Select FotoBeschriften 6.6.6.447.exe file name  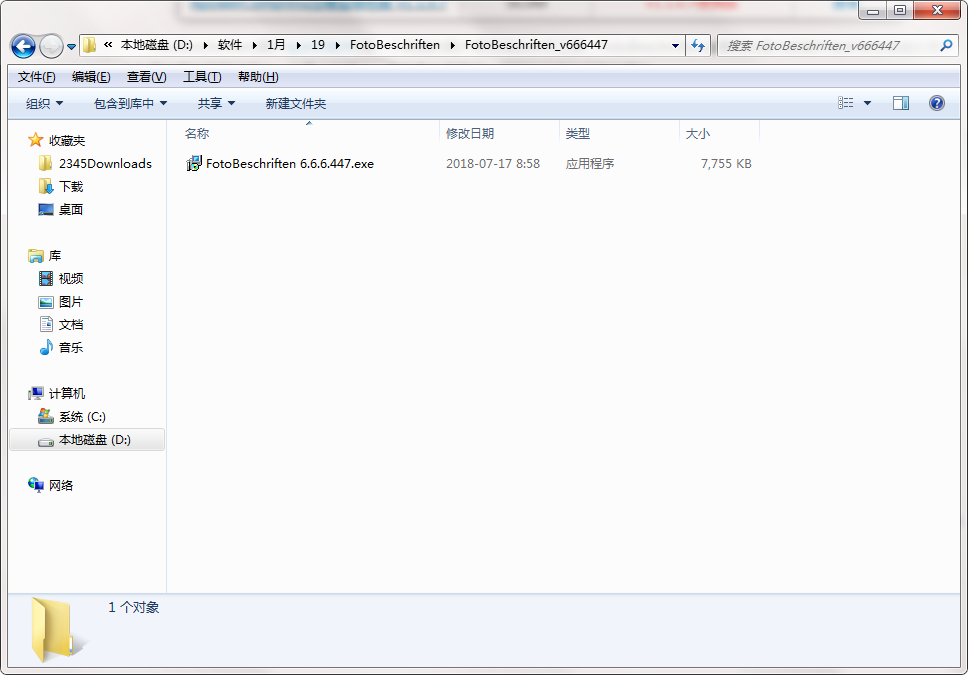[x=290, y=164]
